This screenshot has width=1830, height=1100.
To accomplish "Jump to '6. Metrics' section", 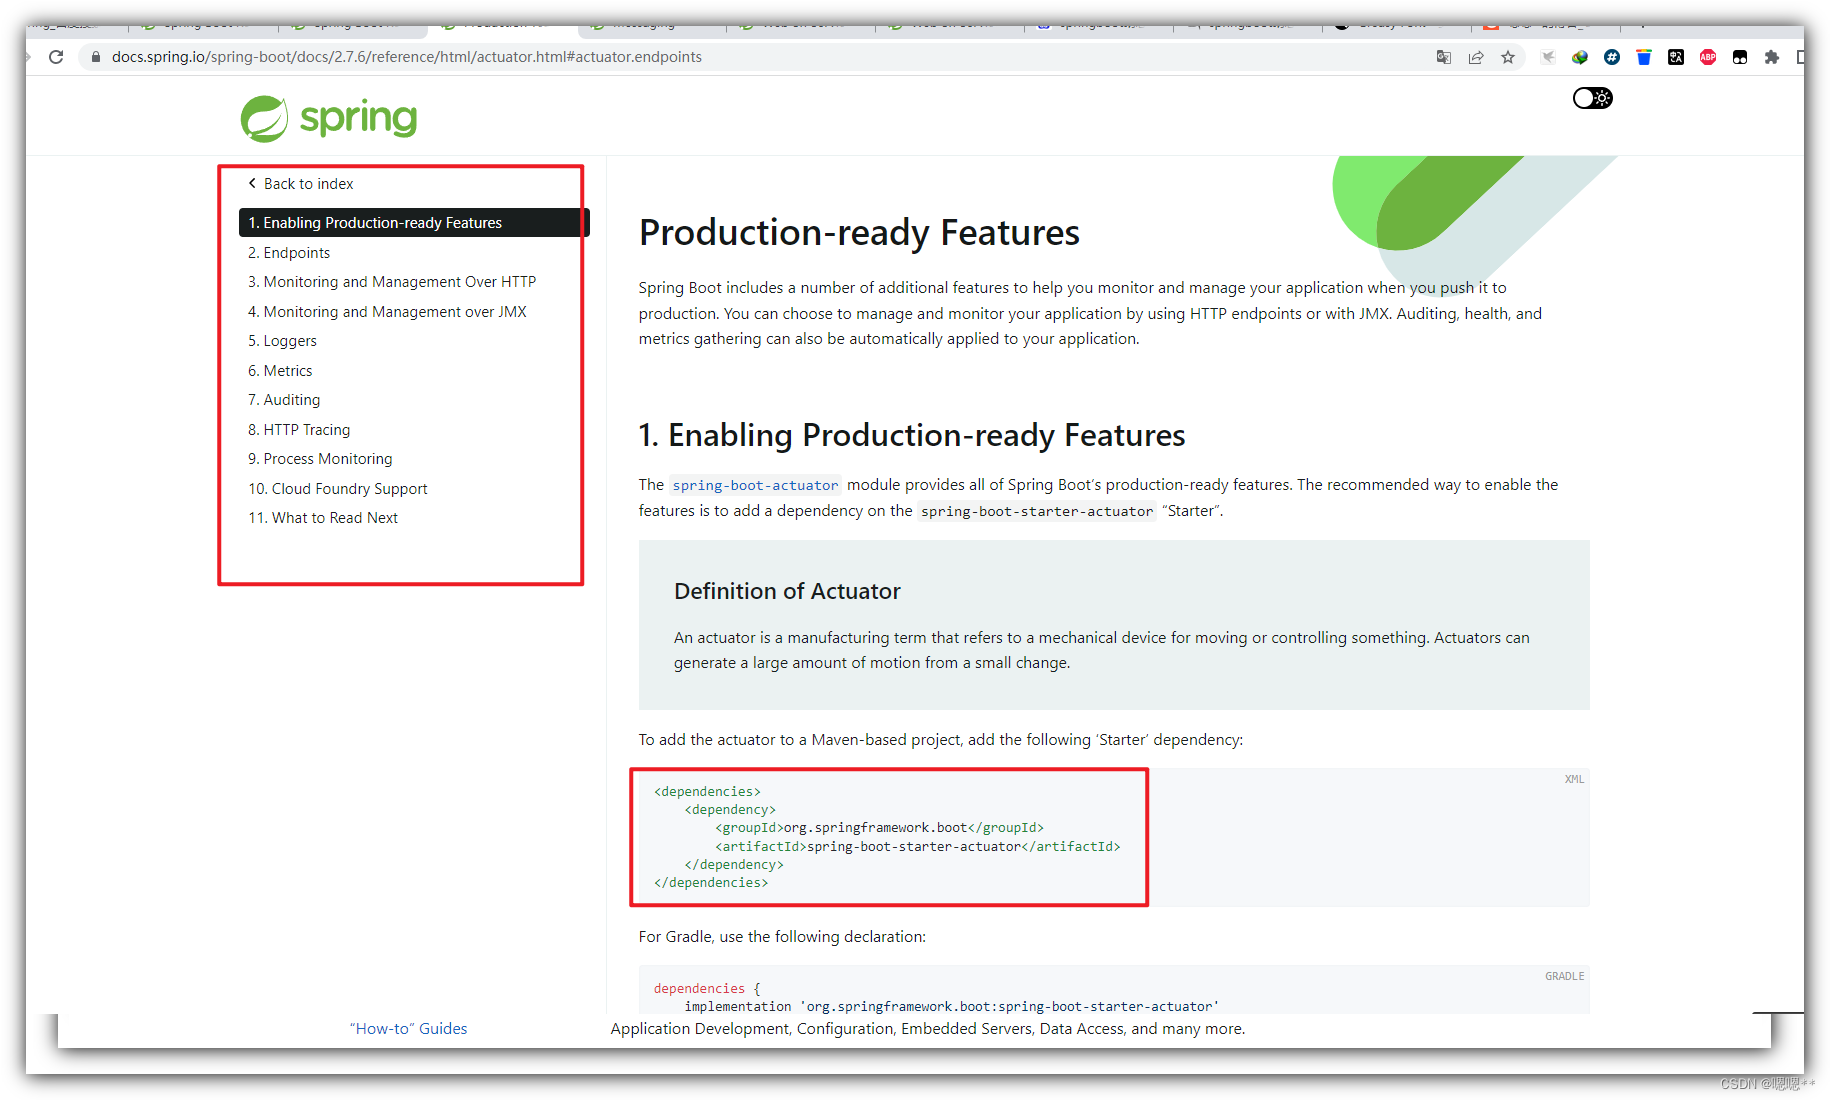I will point(280,371).
